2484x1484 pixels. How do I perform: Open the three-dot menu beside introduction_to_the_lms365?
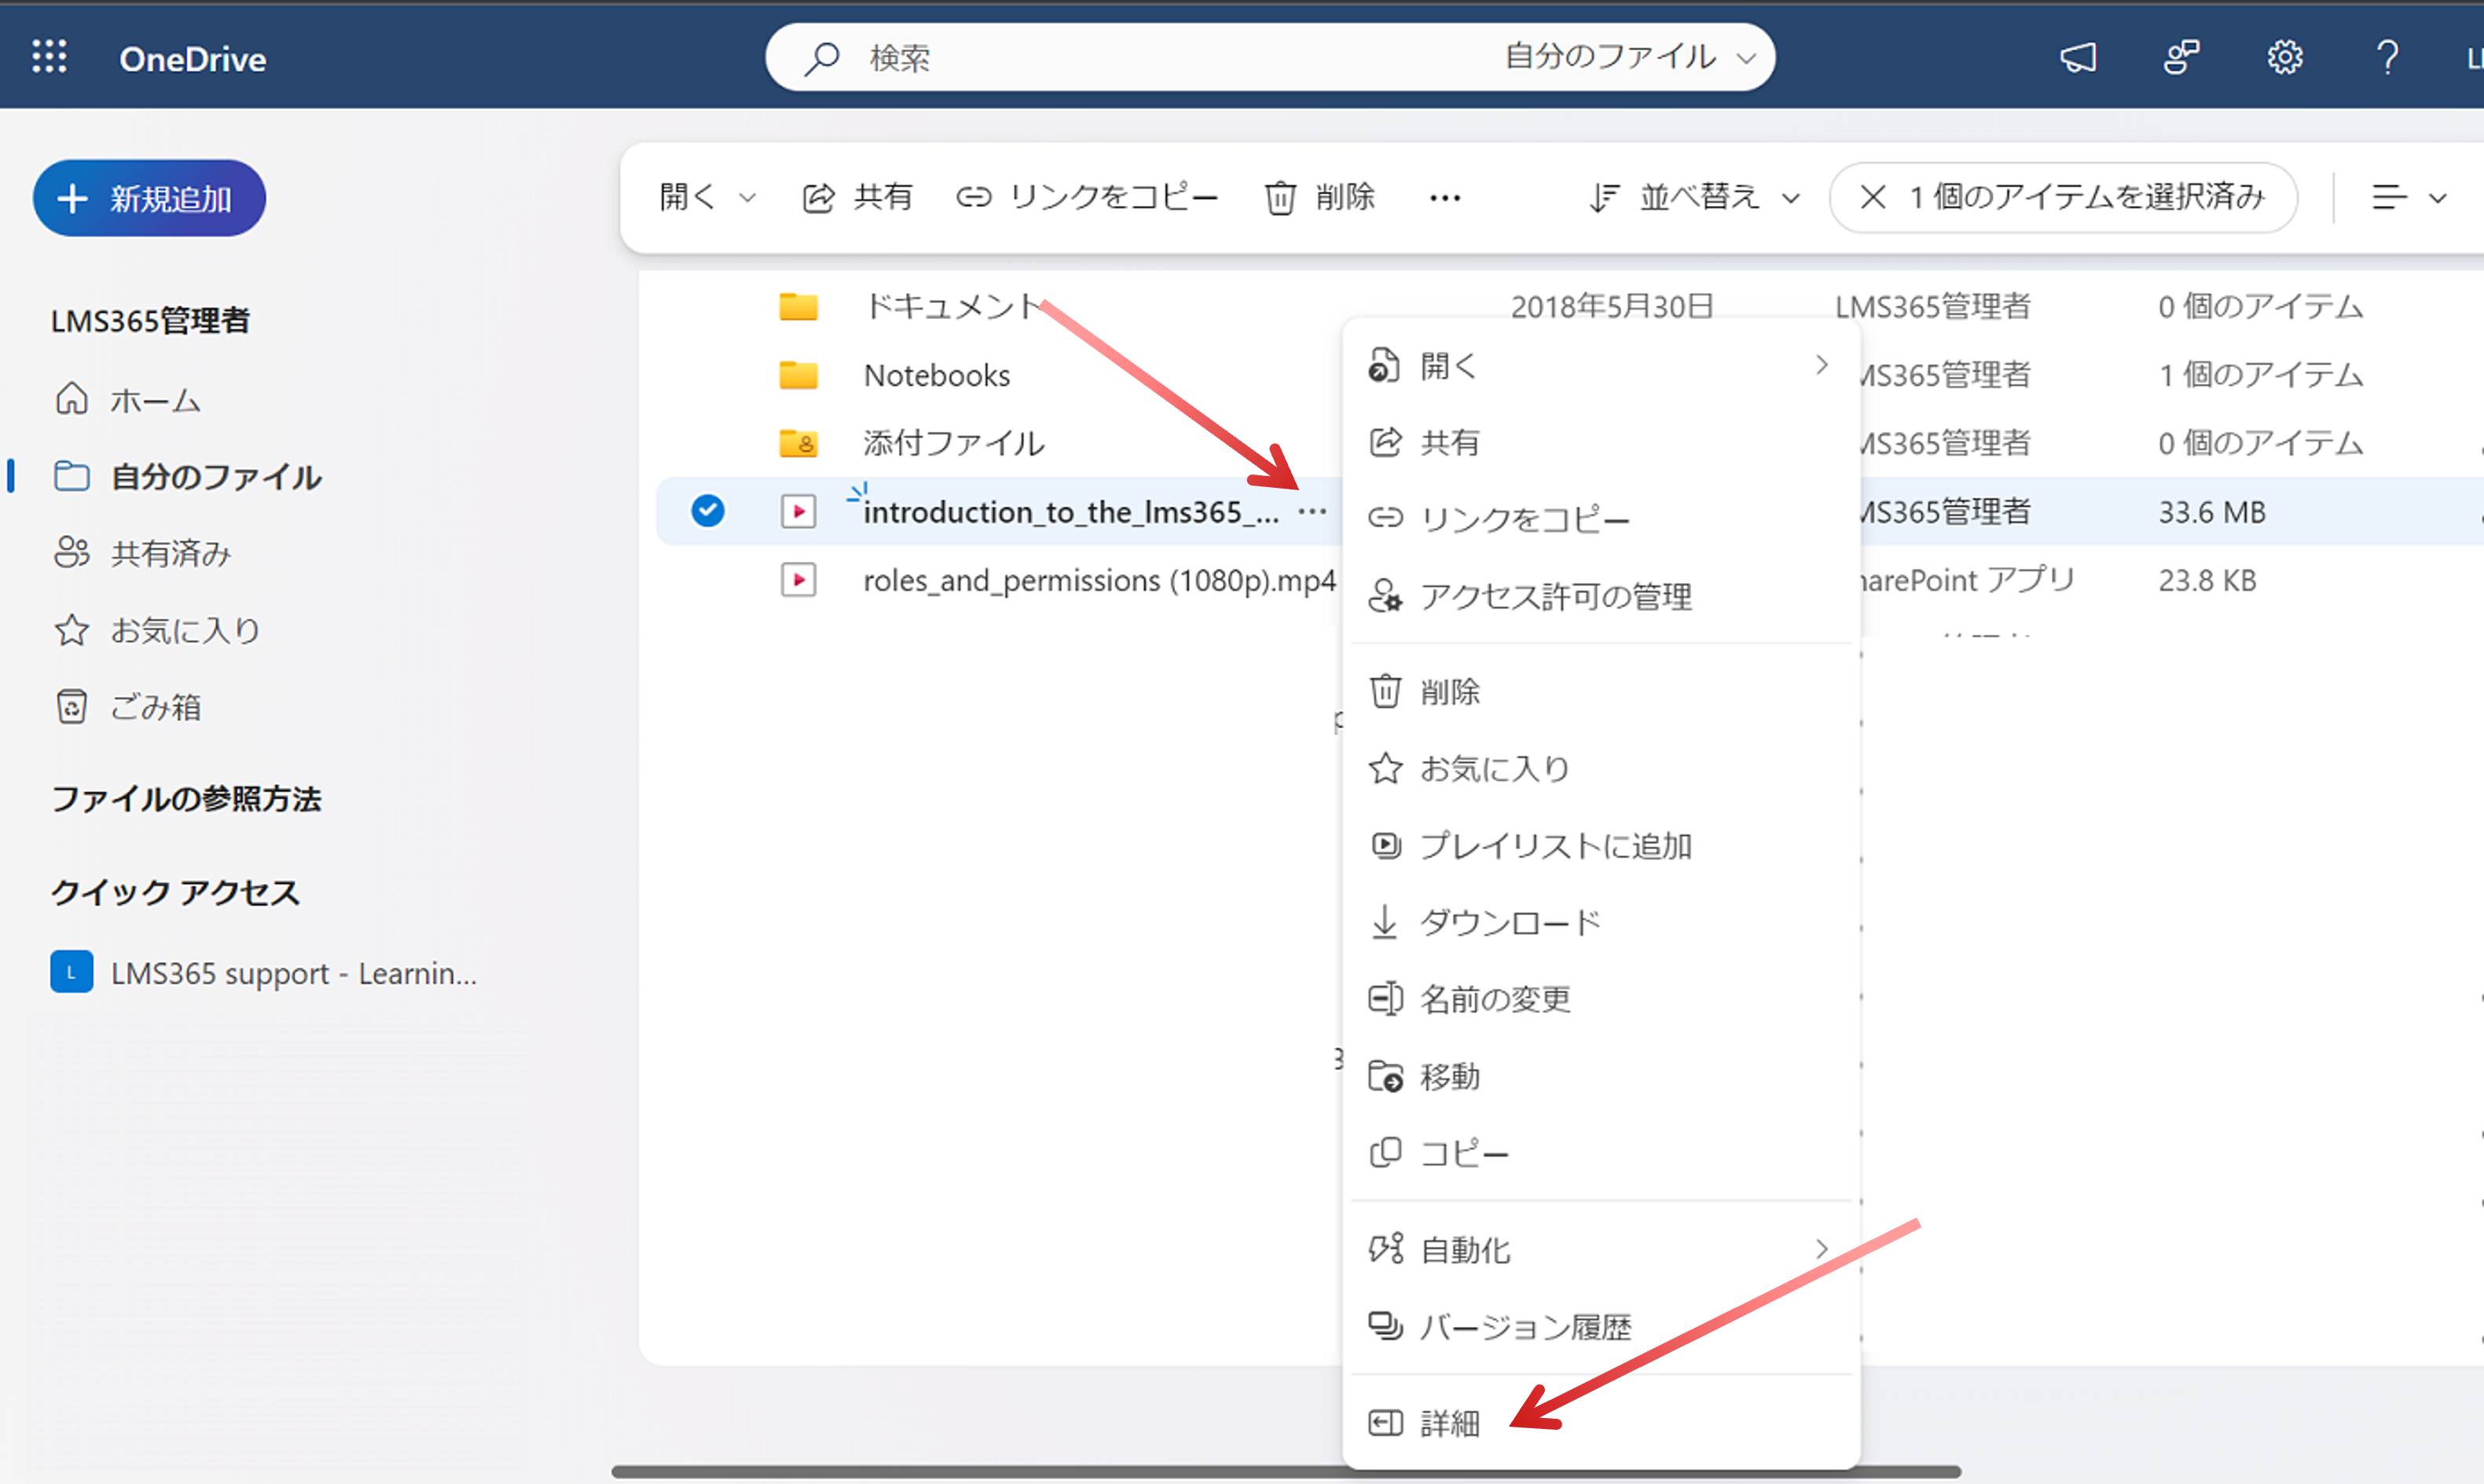1312,512
